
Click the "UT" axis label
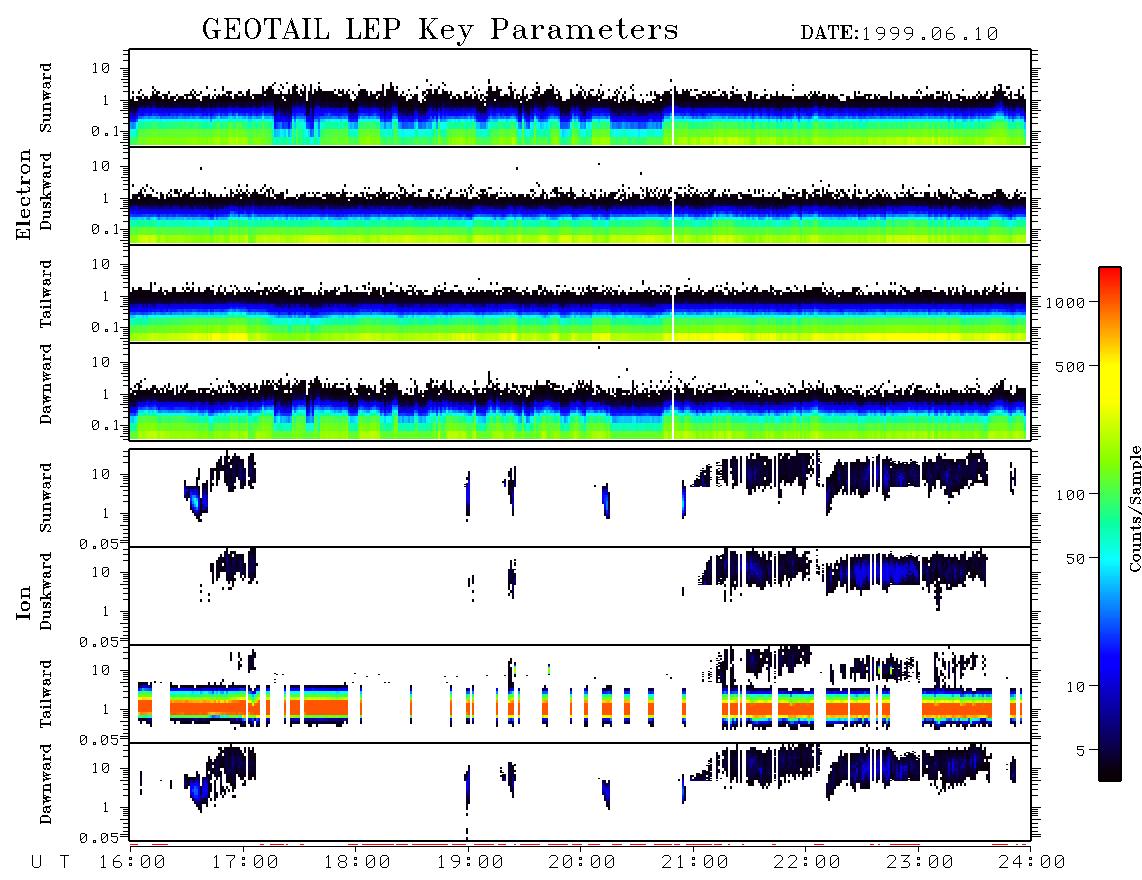click(50, 862)
